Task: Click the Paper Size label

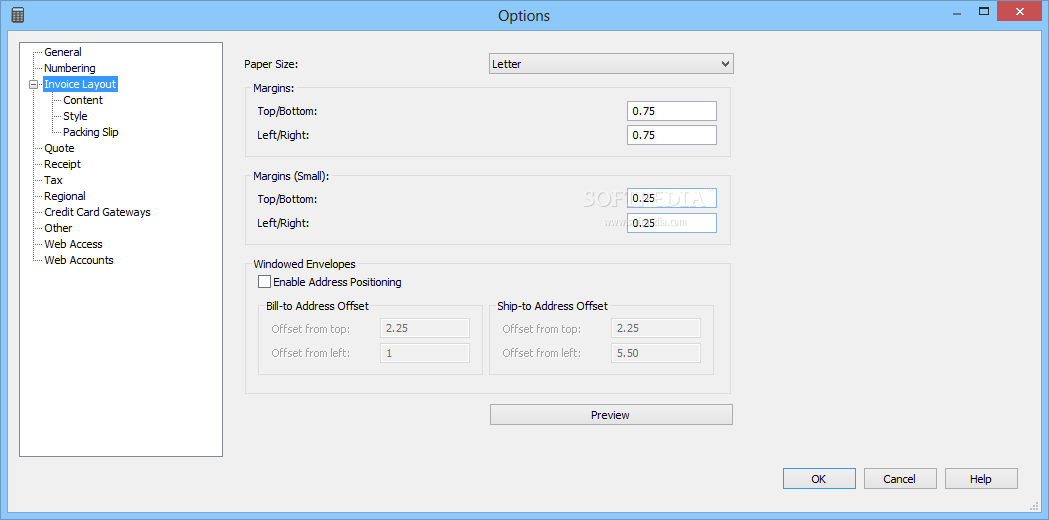Action: pos(271,65)
